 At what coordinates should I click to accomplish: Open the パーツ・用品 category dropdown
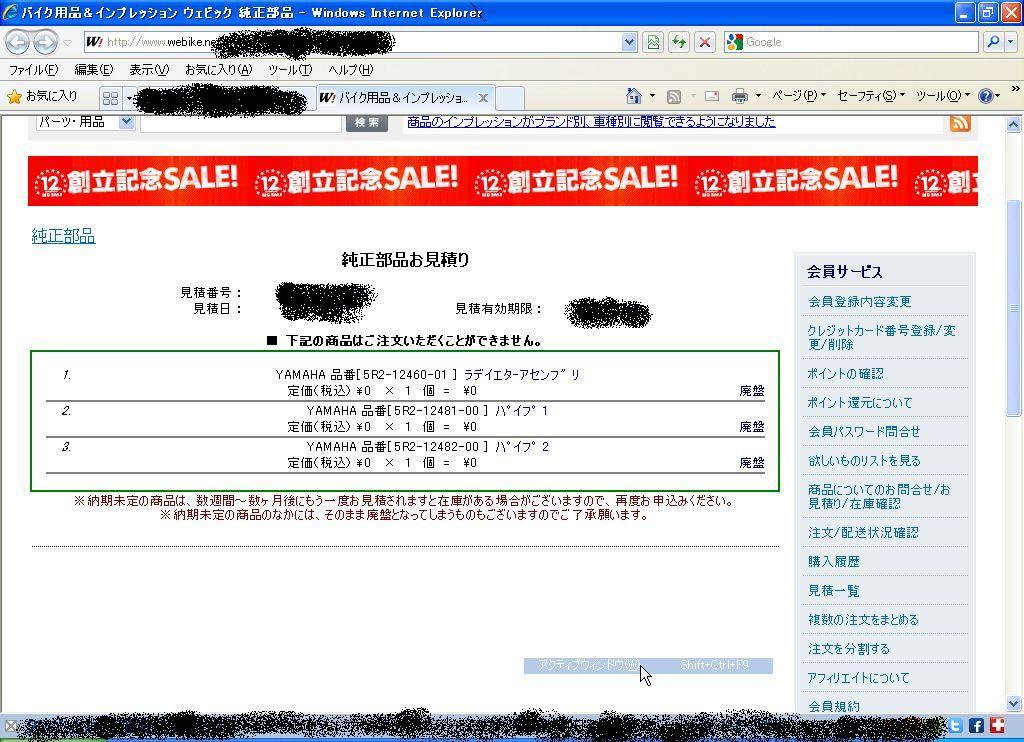coord(85,122)
